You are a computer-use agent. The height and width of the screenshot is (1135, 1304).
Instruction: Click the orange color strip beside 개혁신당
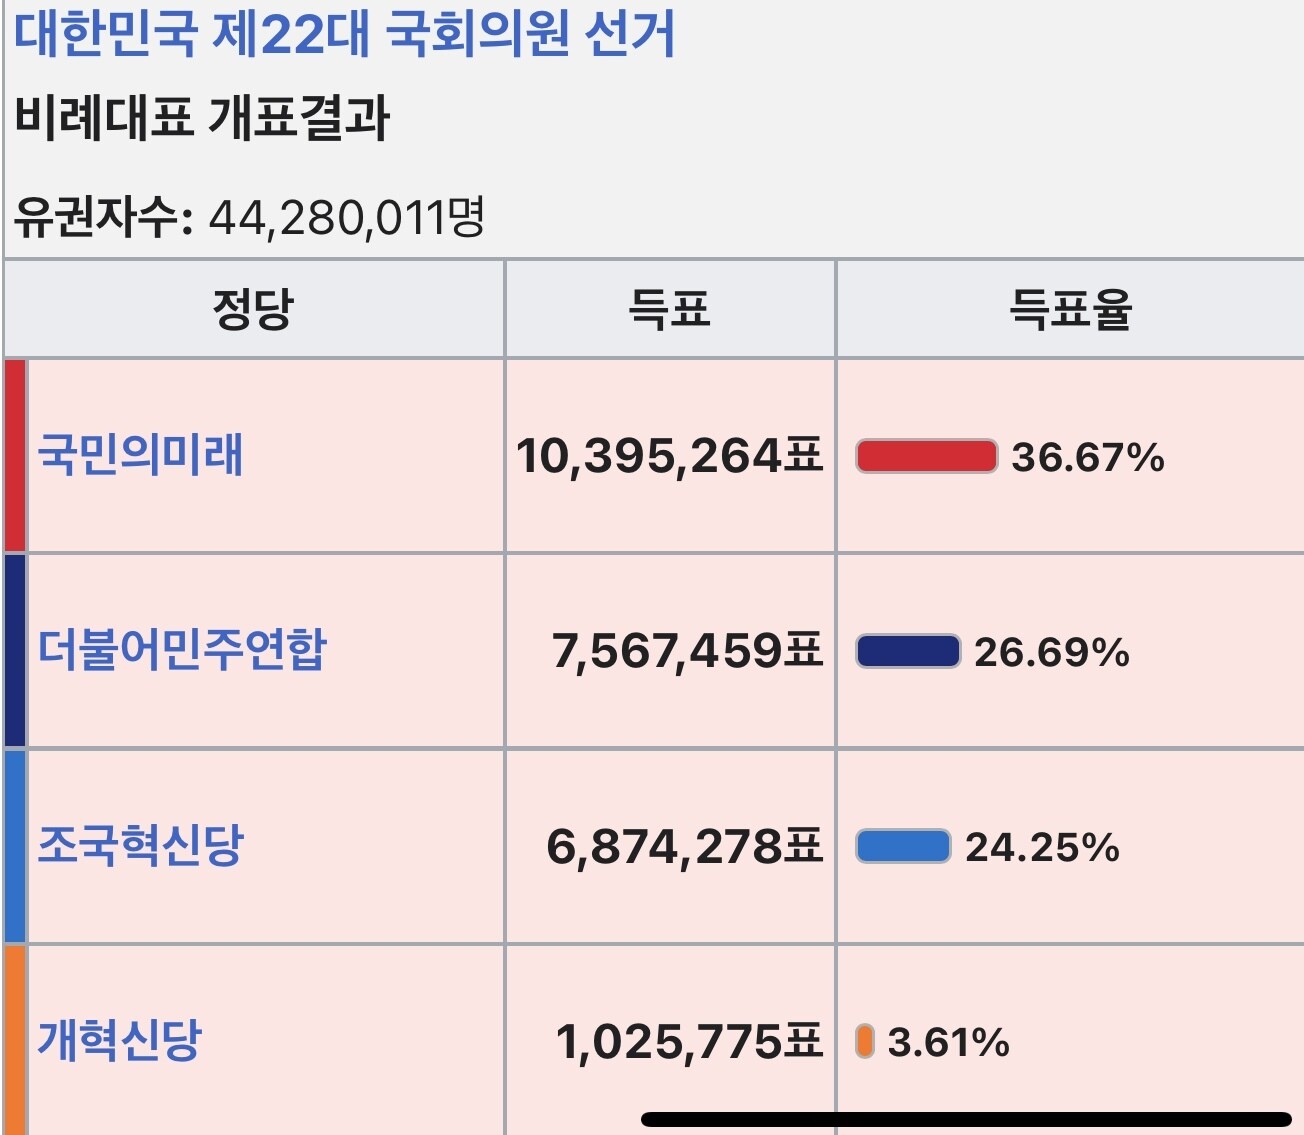[x=15, y=1040]
